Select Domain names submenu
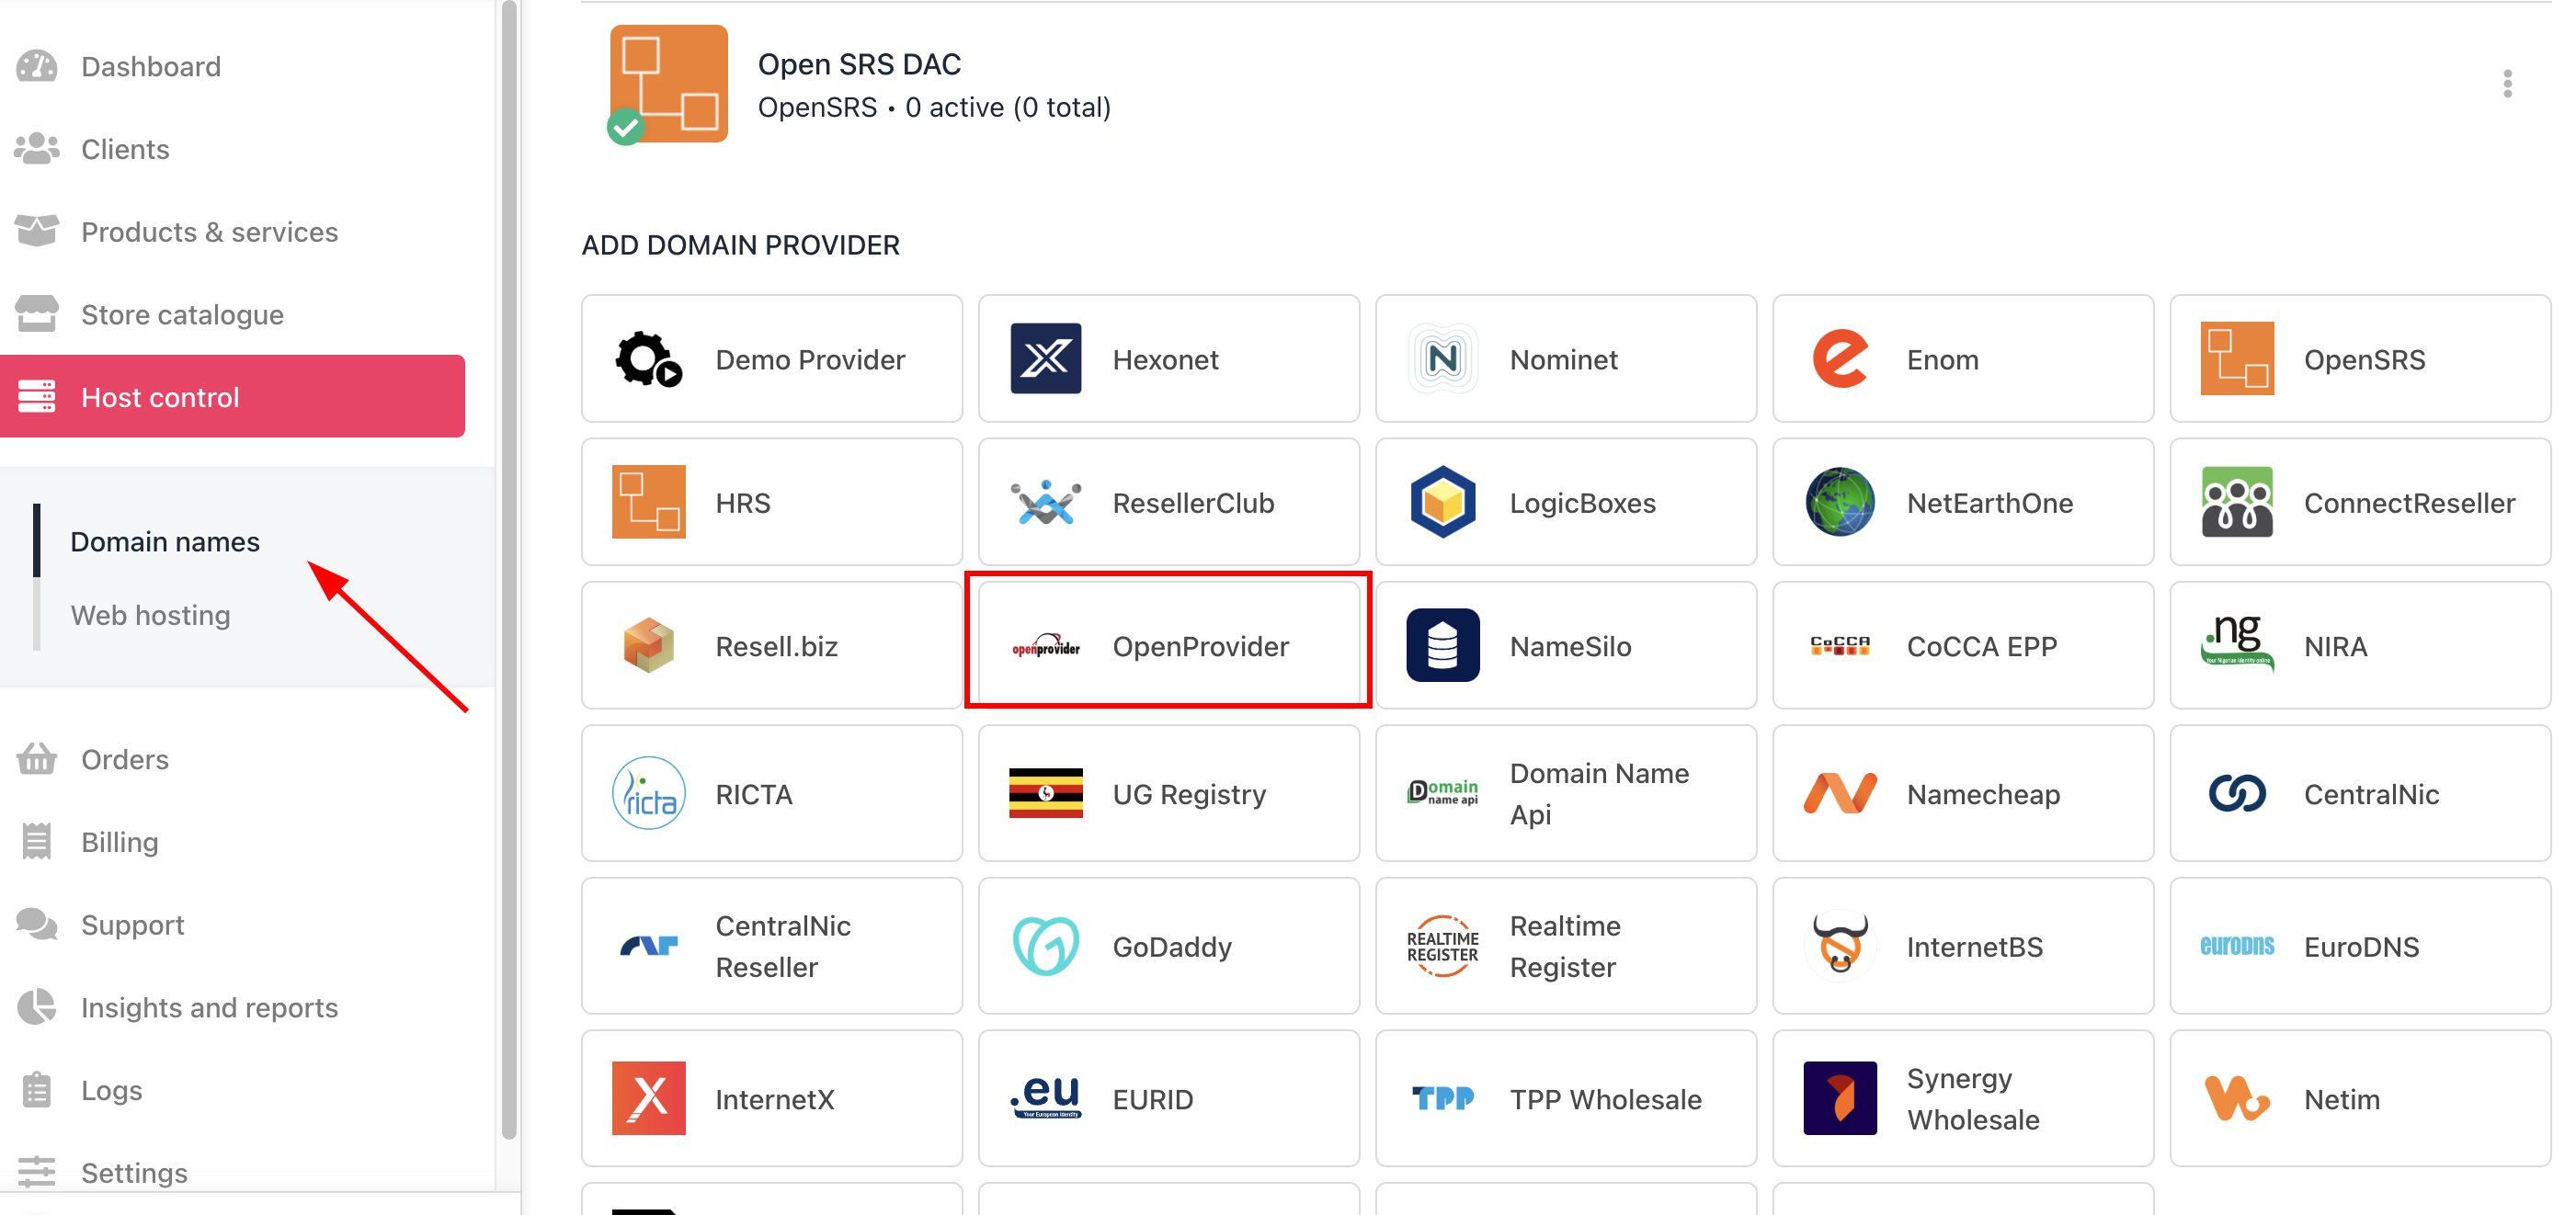The image size is (2576, 1215). 165,542
